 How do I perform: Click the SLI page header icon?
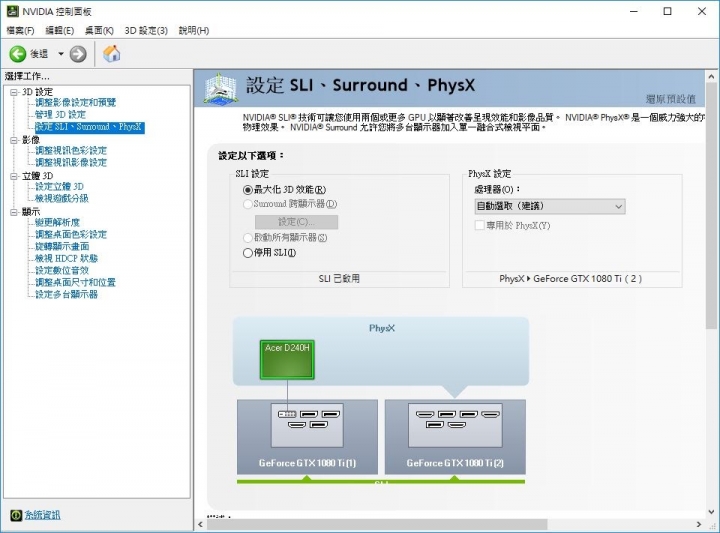[x=220, y=88]
